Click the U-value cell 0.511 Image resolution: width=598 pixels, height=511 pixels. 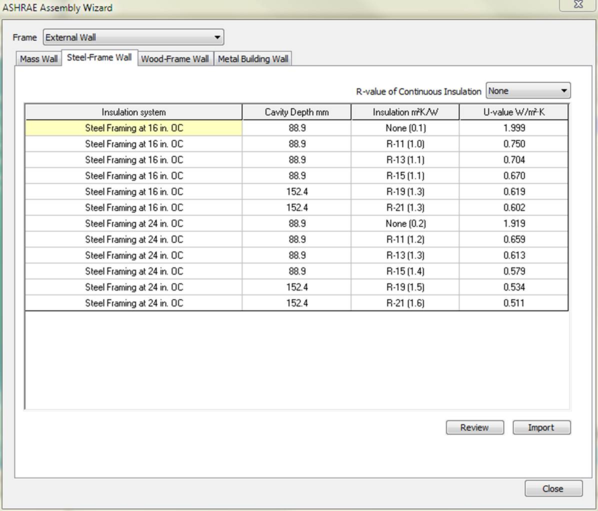point(514,303)
